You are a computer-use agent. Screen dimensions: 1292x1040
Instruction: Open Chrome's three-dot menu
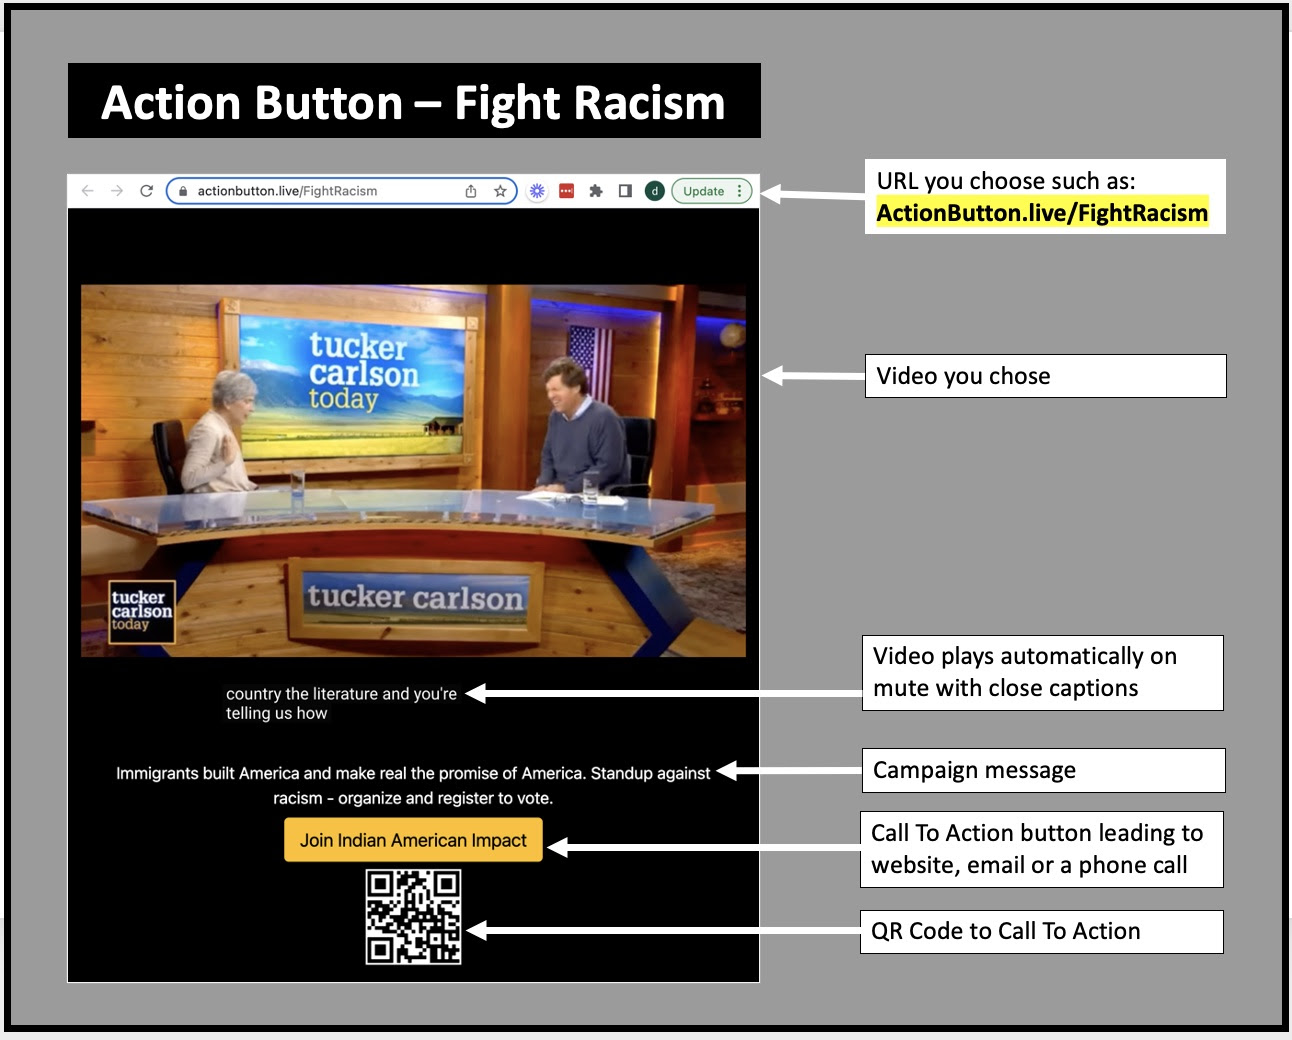tap(740, 191)
